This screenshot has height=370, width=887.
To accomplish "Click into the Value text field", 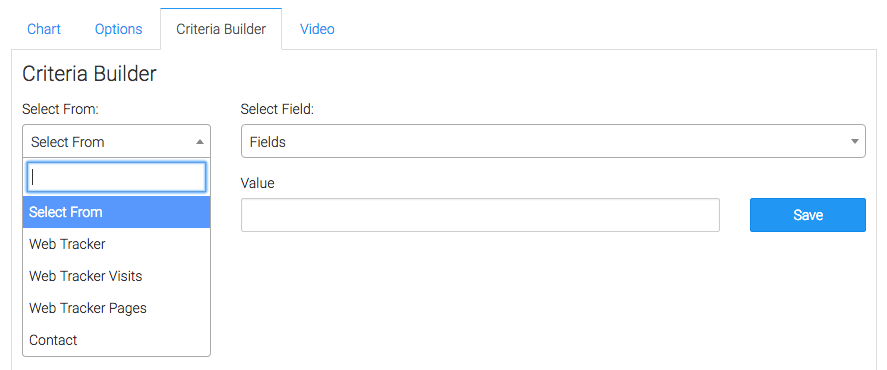I will click(x=480, y=215).
